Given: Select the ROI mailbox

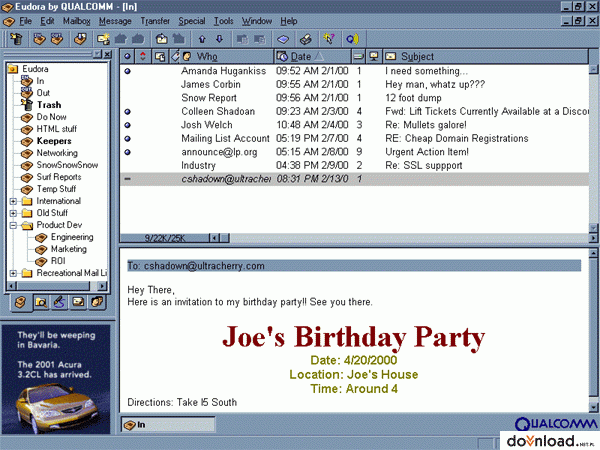Looking at the screenshot, I should 58,261.
